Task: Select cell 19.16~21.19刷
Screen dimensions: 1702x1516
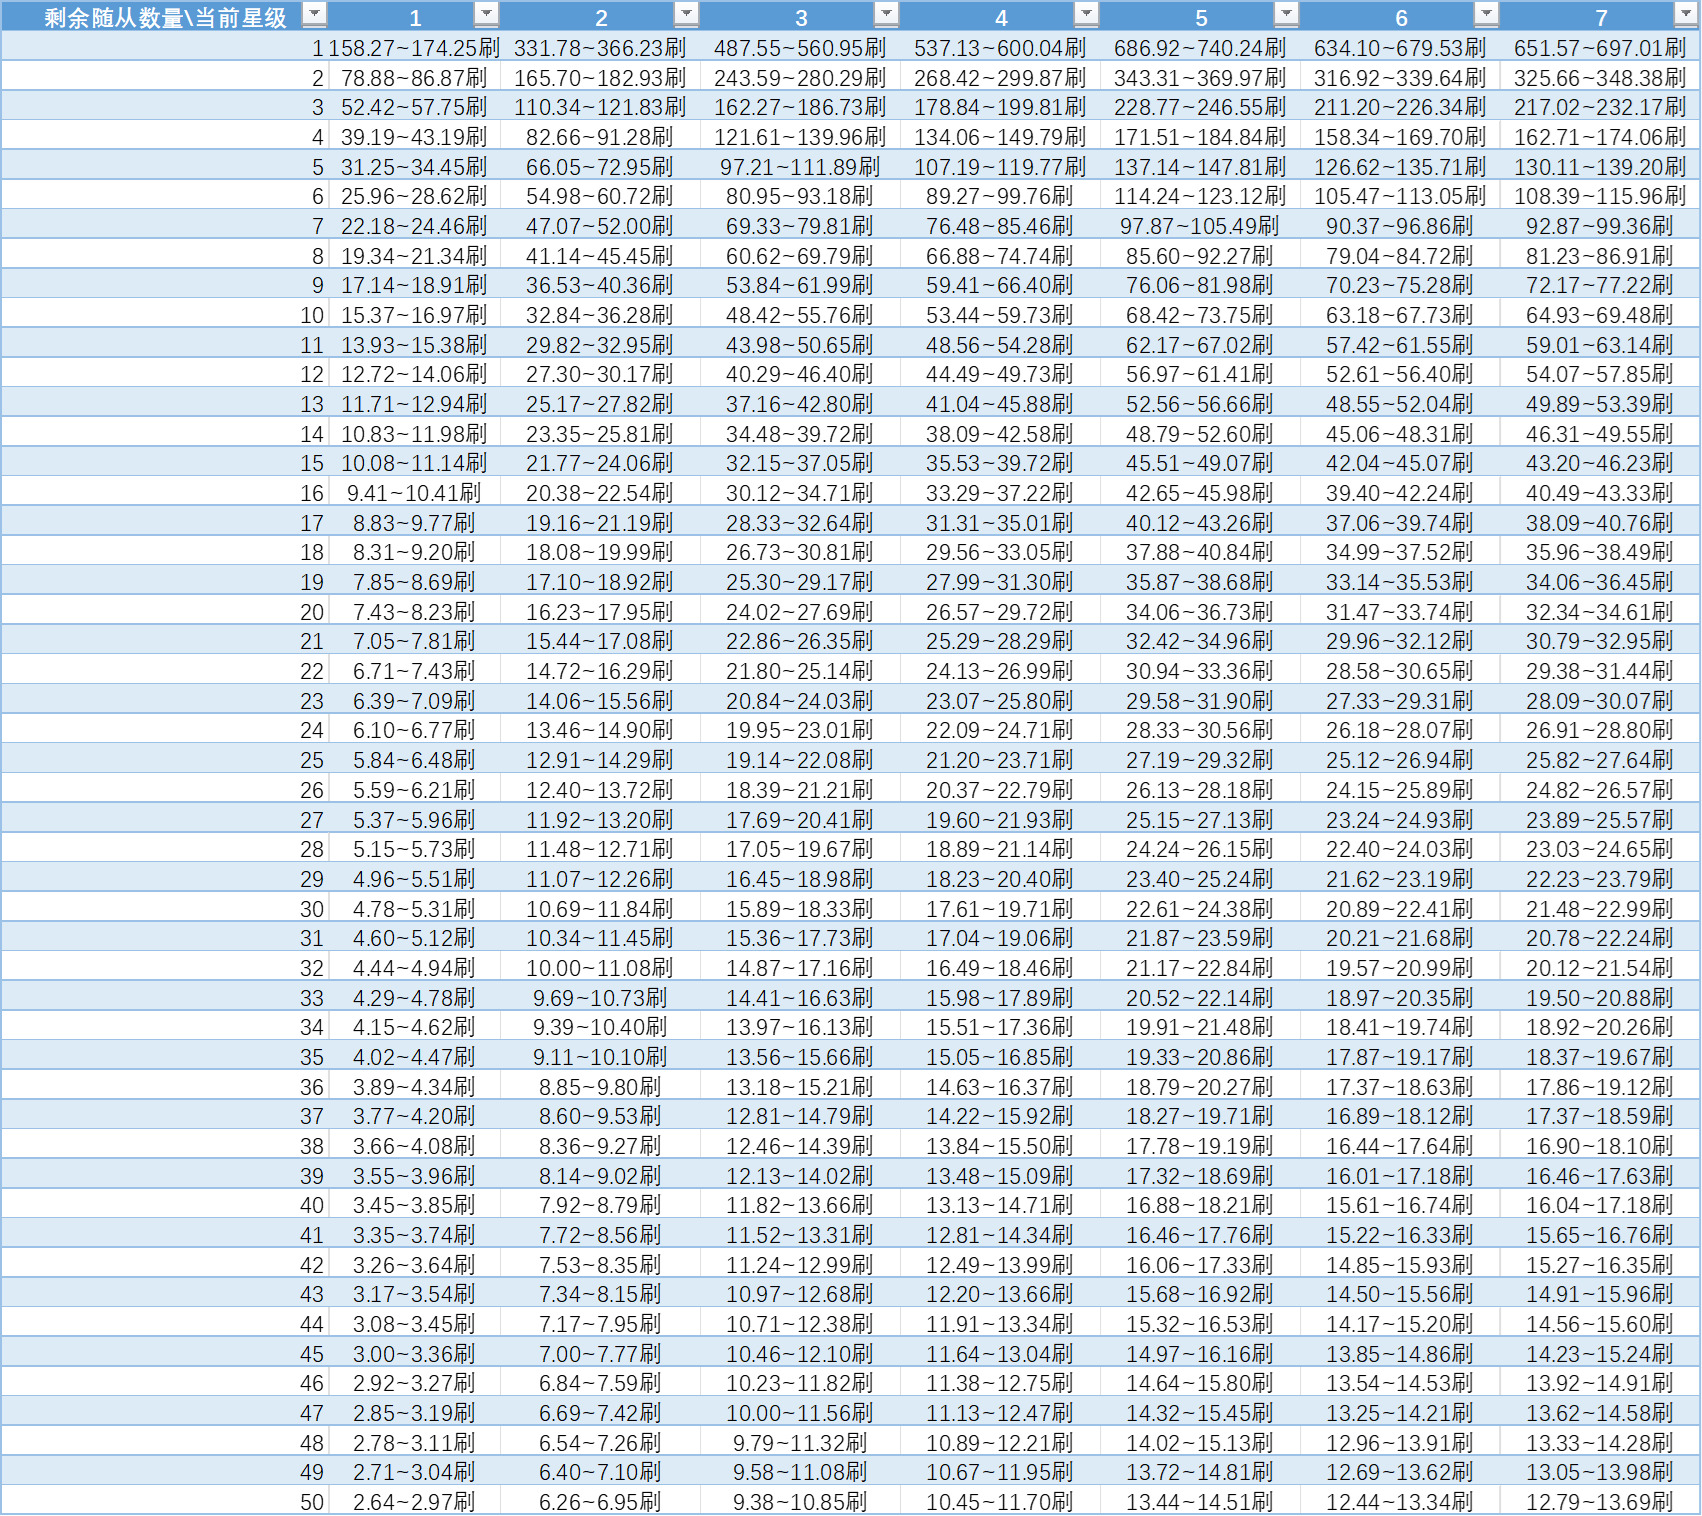Action: tap(600, 522)
